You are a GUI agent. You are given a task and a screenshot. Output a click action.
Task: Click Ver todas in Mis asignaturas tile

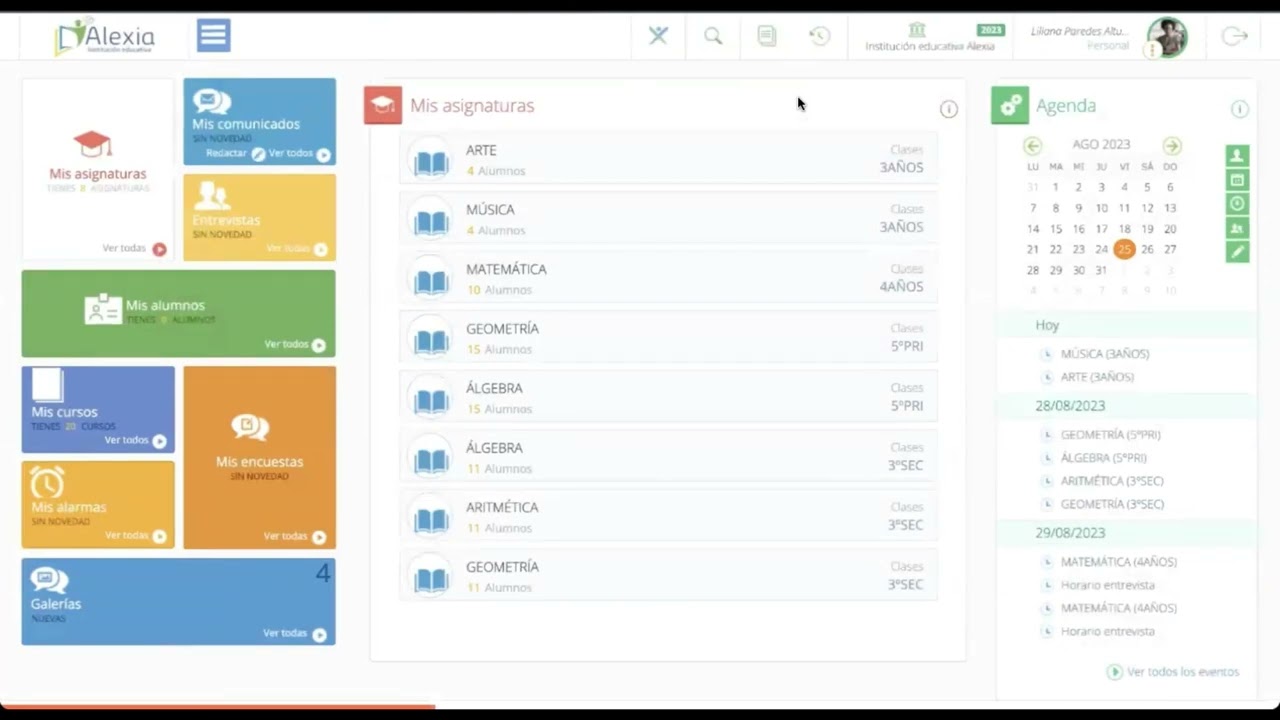point(134,248)
